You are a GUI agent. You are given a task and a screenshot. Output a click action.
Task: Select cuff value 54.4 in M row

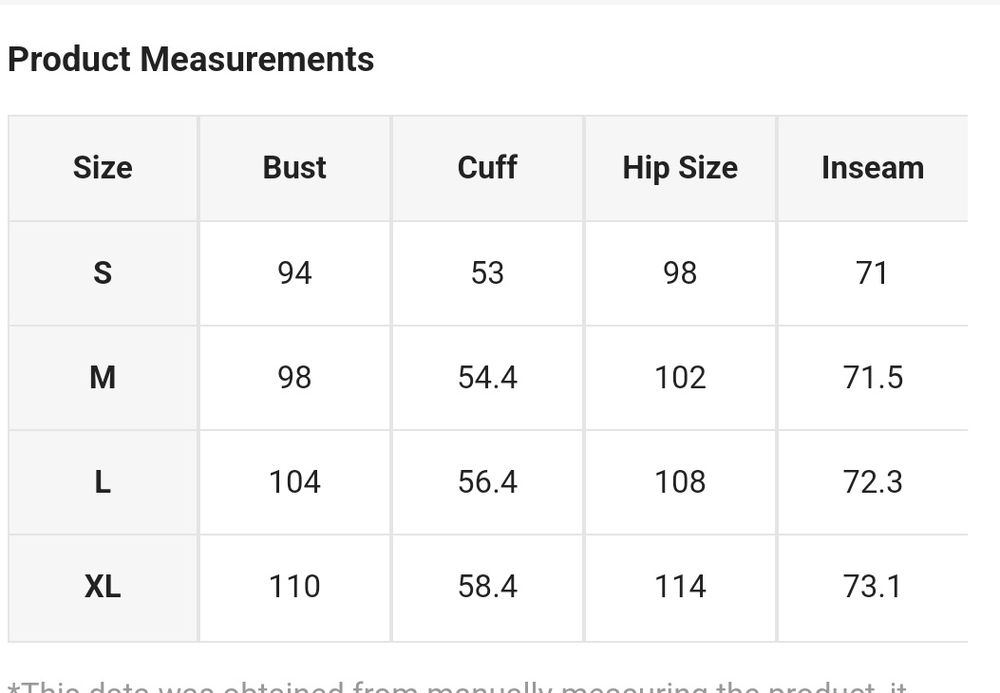point(487,377)
